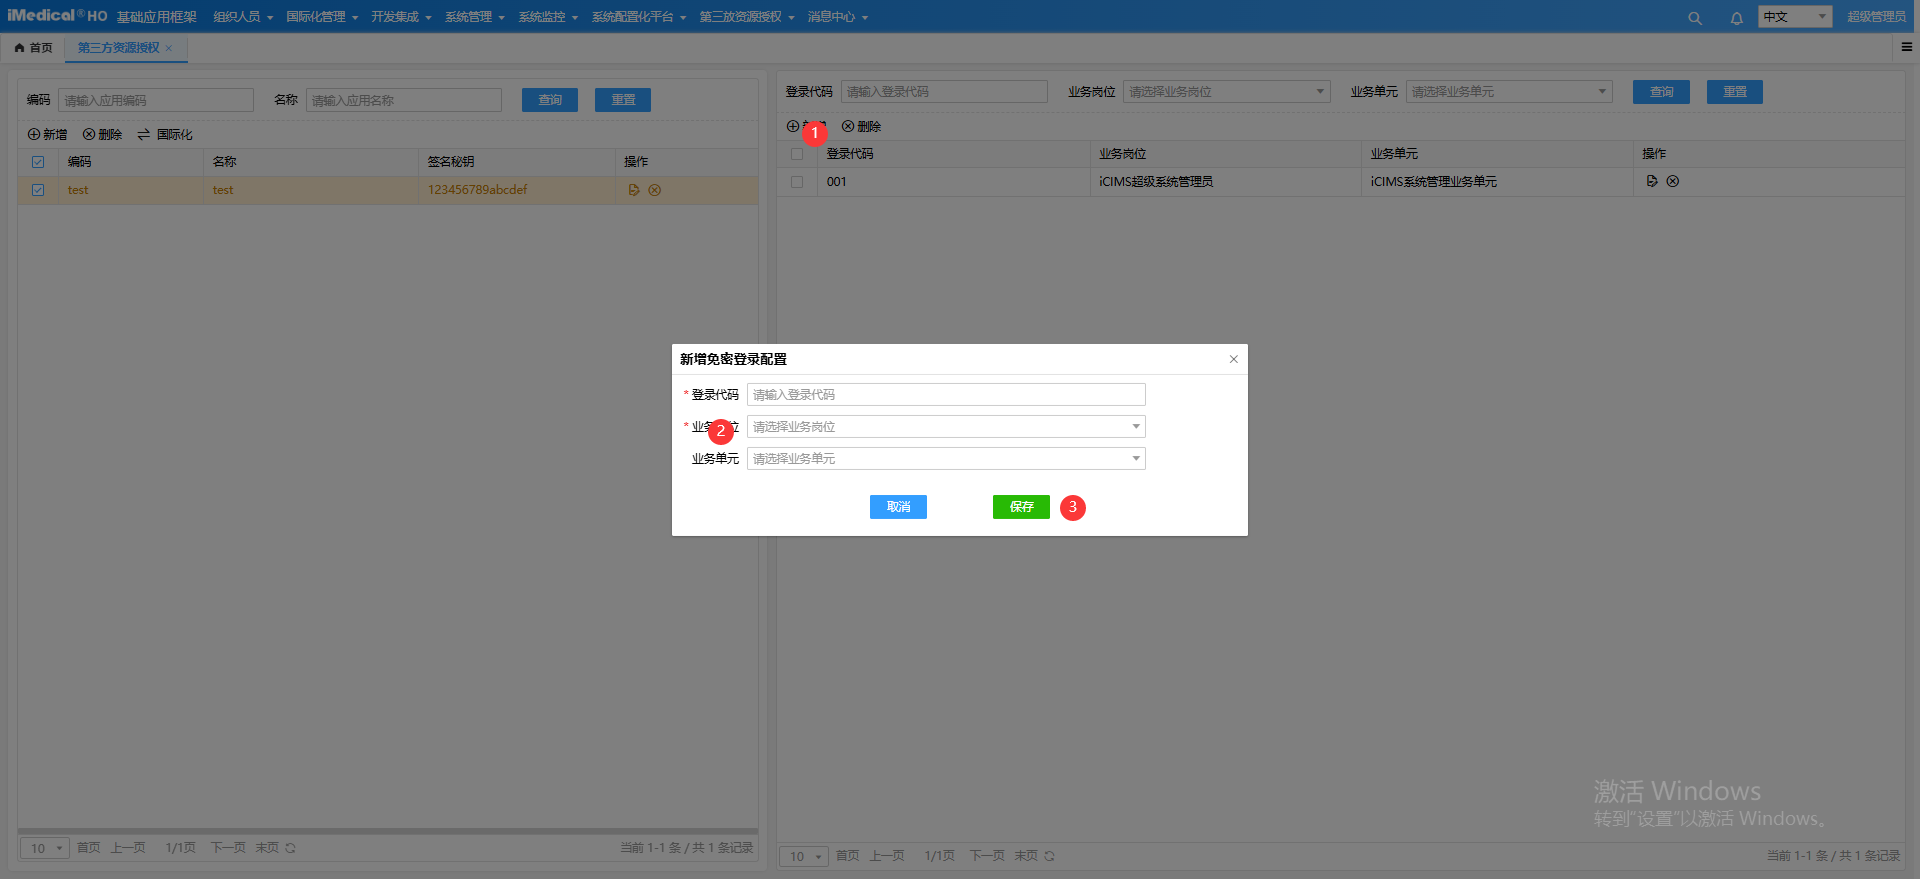Click the delete icon in test row
The image size is (1920, 879).
point(655,190)
